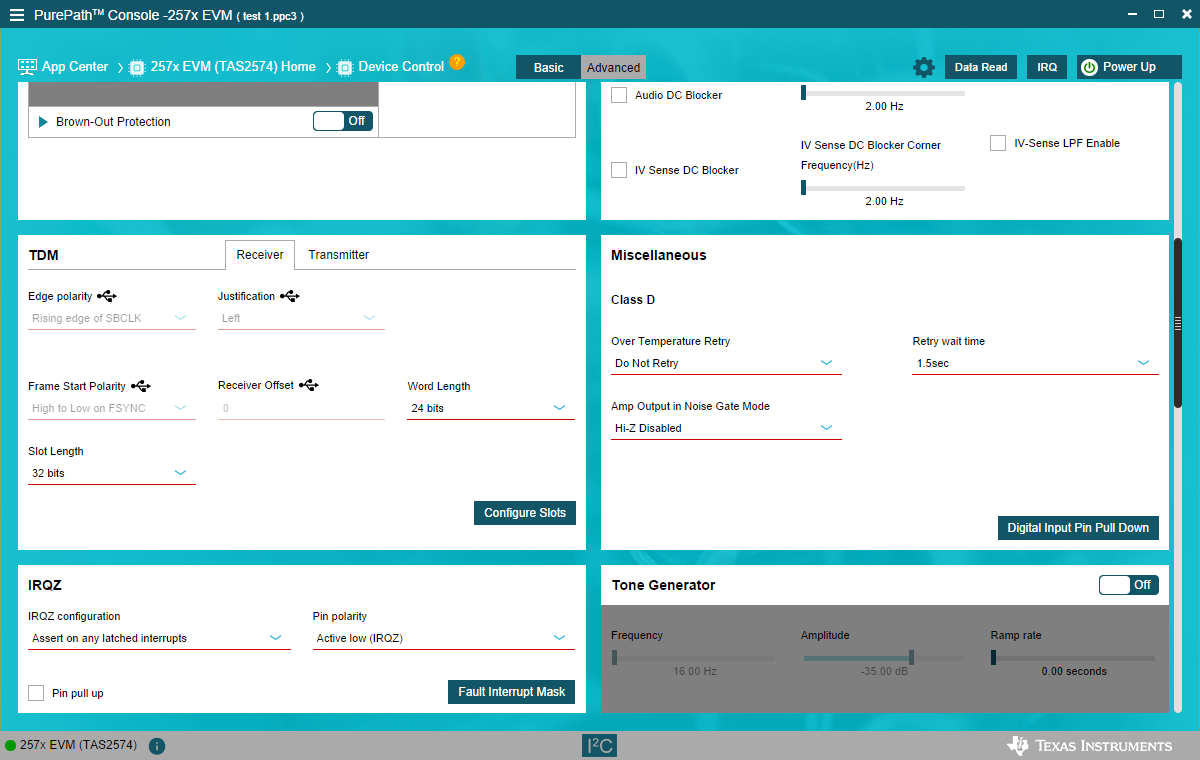Open the Frame Start Polarity dropdown

click(112, 408)
